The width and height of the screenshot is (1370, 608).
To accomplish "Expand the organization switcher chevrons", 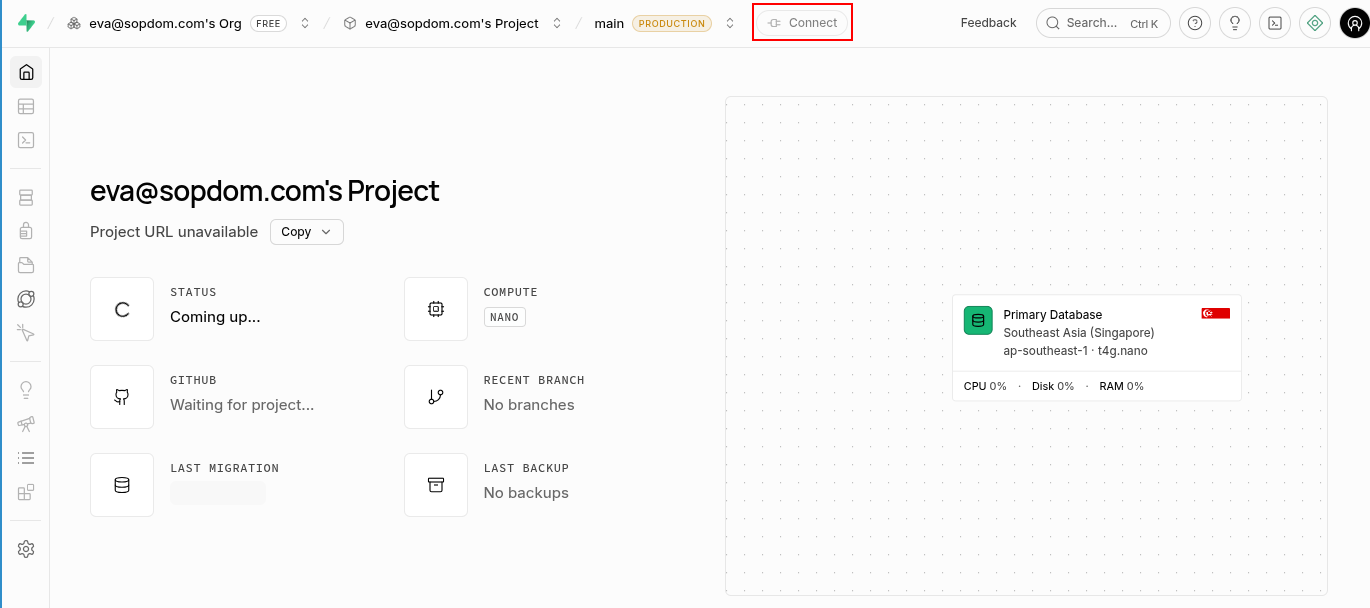I will [305, 23].
